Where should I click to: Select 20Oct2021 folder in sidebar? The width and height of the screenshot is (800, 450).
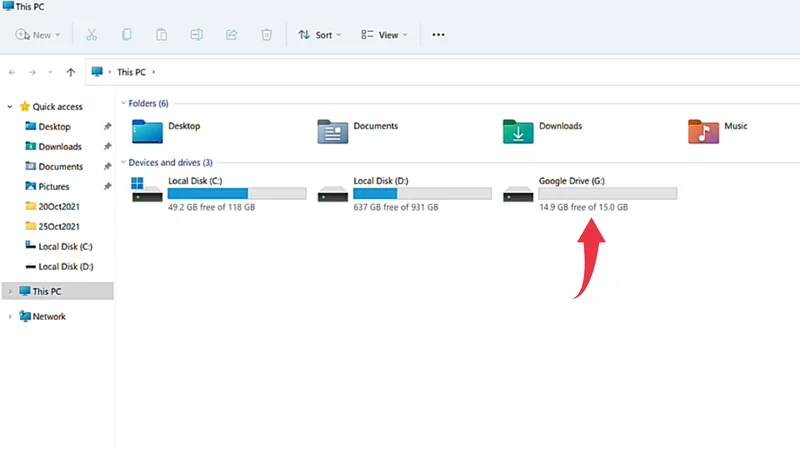pos(59,206)
